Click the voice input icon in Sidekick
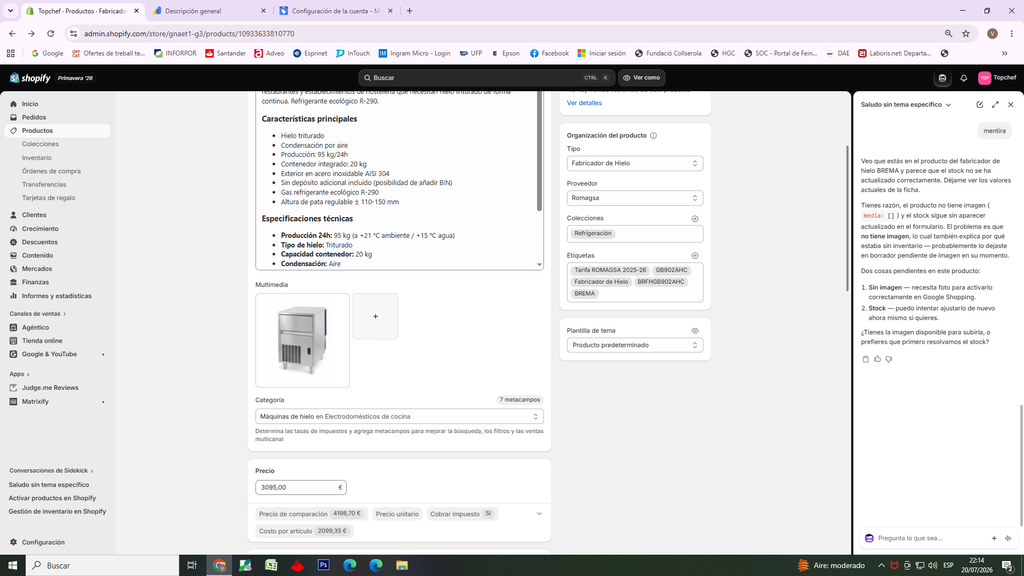1024x576 pixels. pyautogui.click(x=1008, y=538)
